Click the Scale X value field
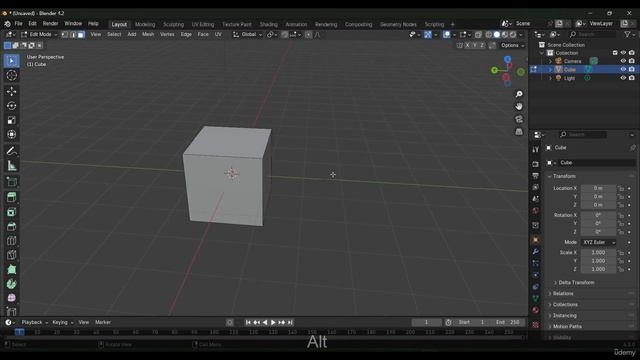The height and width of the screenshot is (360, 640). (x=598, y=253)
